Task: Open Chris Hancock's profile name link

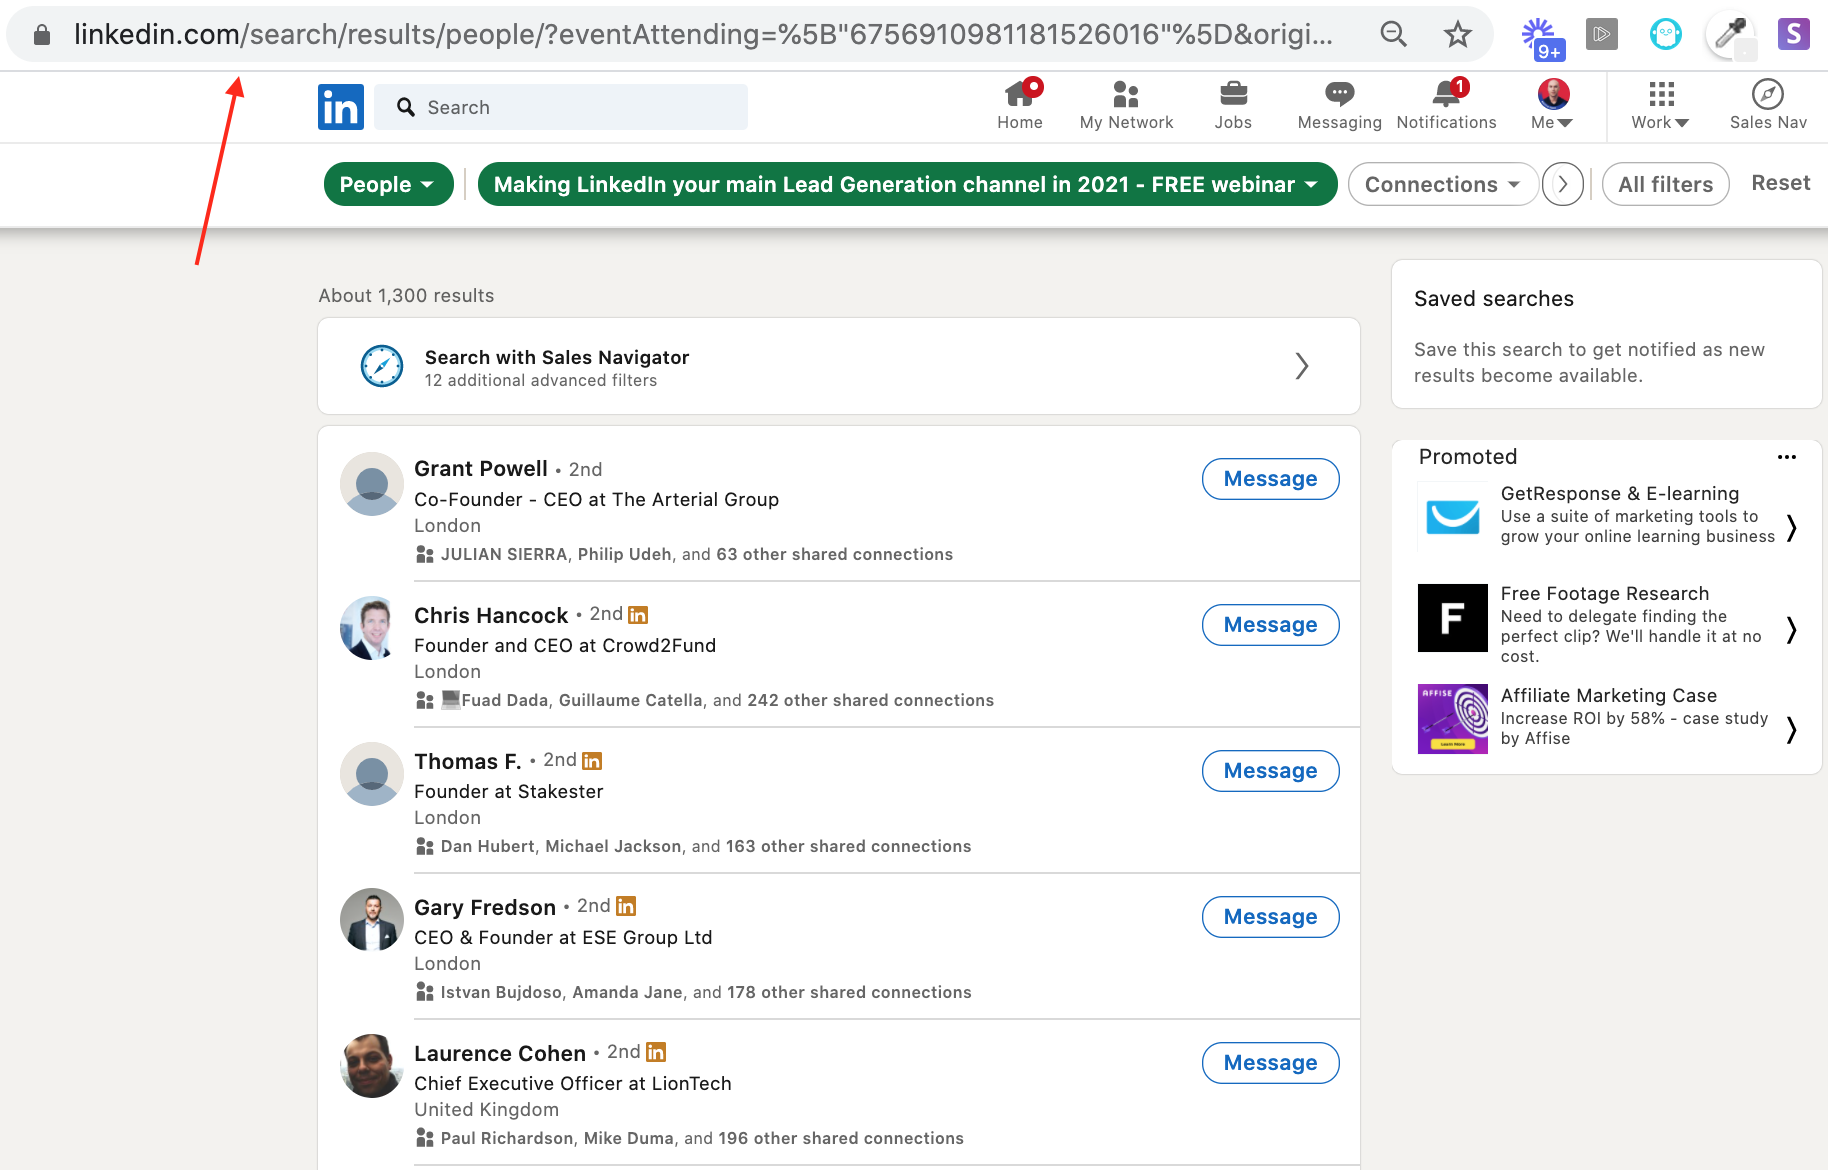Action: pyautogui.click(x=491, y=615)
